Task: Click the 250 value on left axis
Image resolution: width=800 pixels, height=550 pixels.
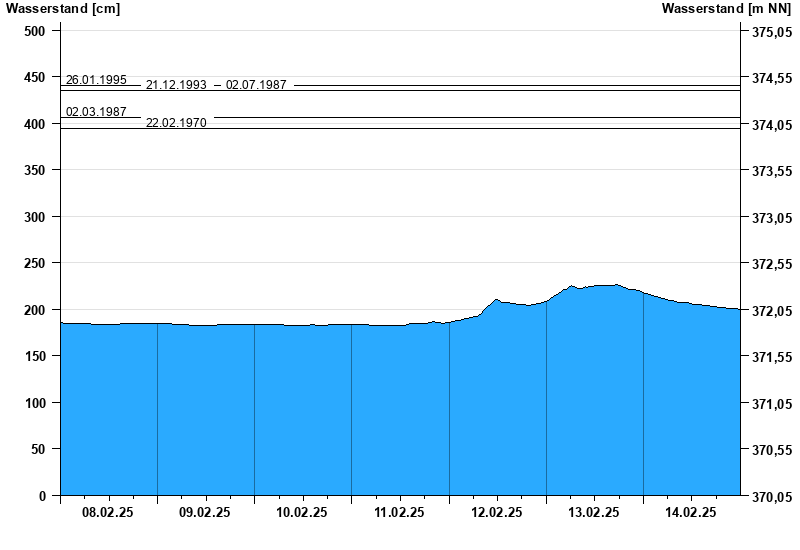Action: (35, 263)
